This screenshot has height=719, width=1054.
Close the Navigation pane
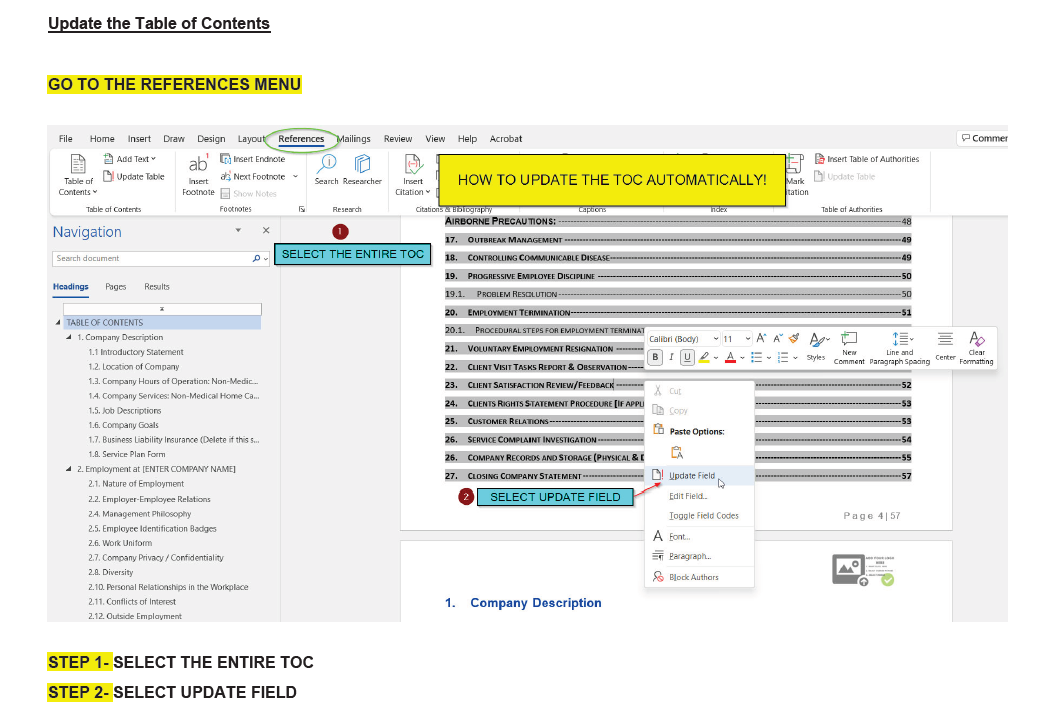(x=266, y=230)
